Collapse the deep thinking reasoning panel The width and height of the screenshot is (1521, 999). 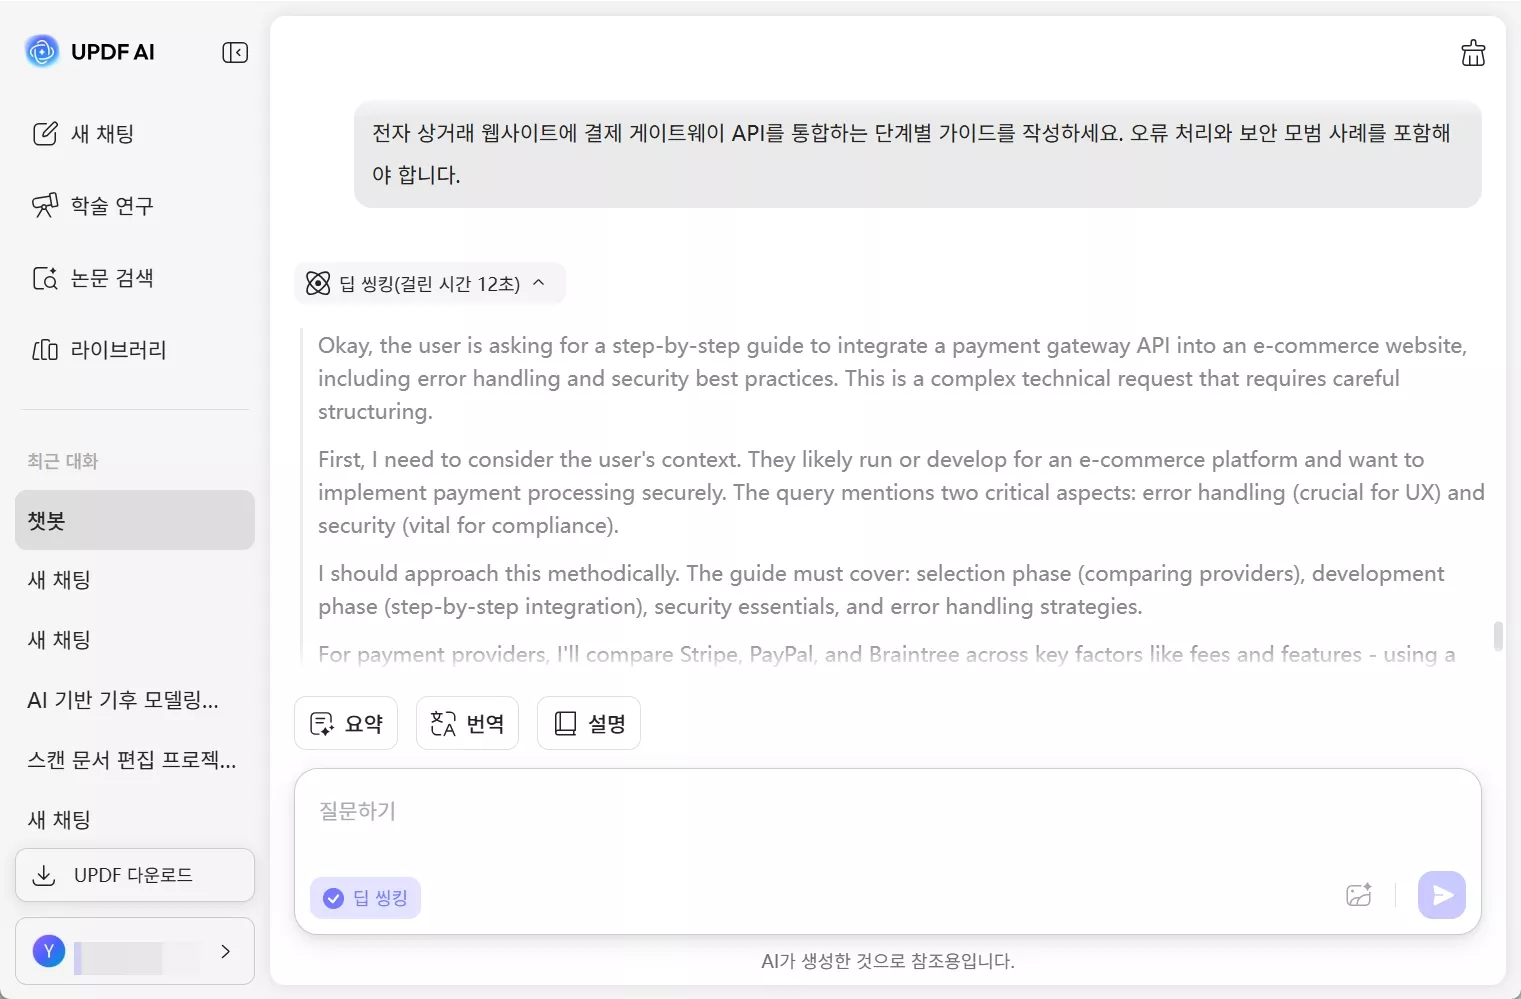coord(539,283)
